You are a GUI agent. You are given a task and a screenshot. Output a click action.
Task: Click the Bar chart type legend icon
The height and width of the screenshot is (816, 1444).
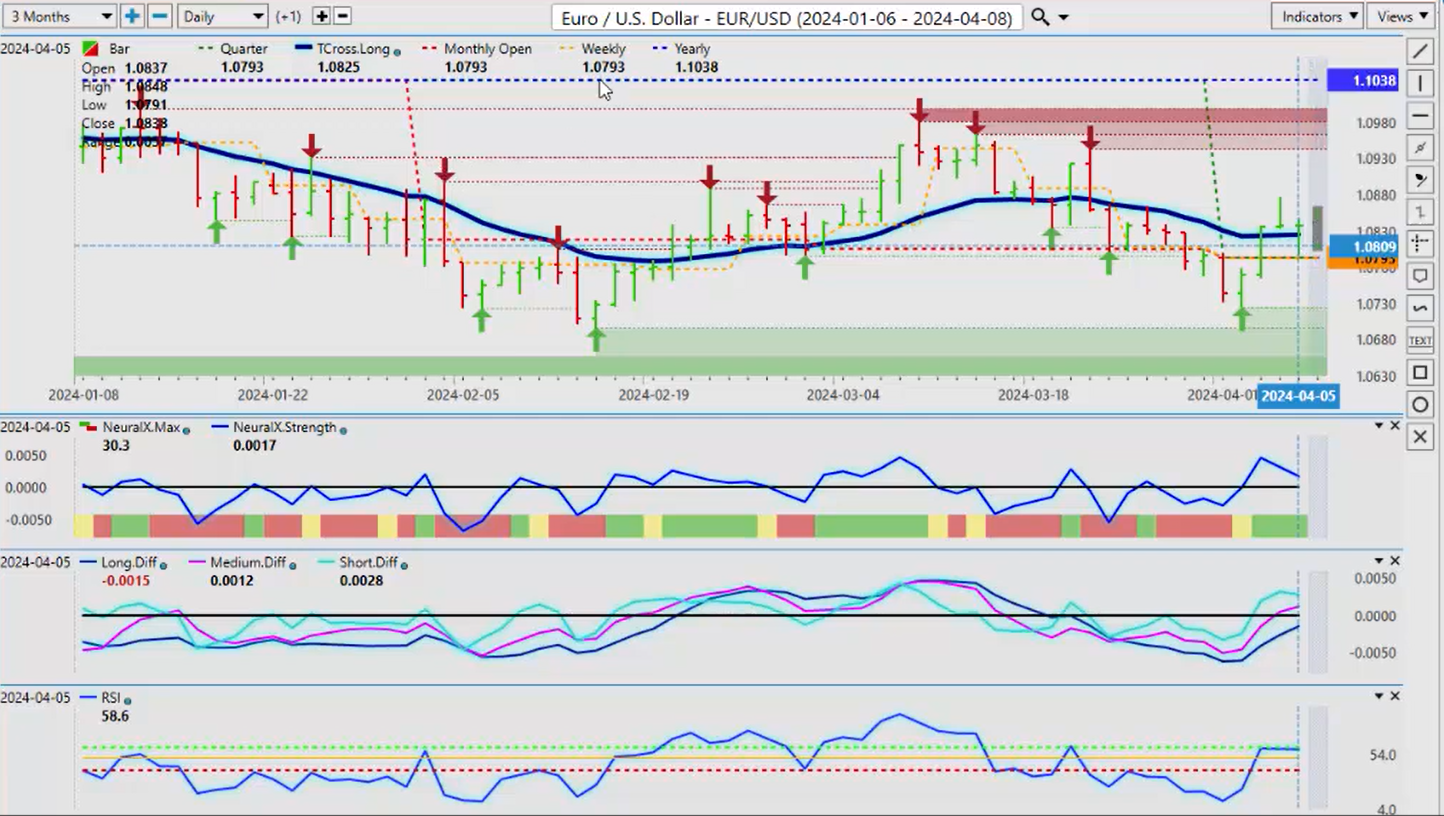(90, 49)
